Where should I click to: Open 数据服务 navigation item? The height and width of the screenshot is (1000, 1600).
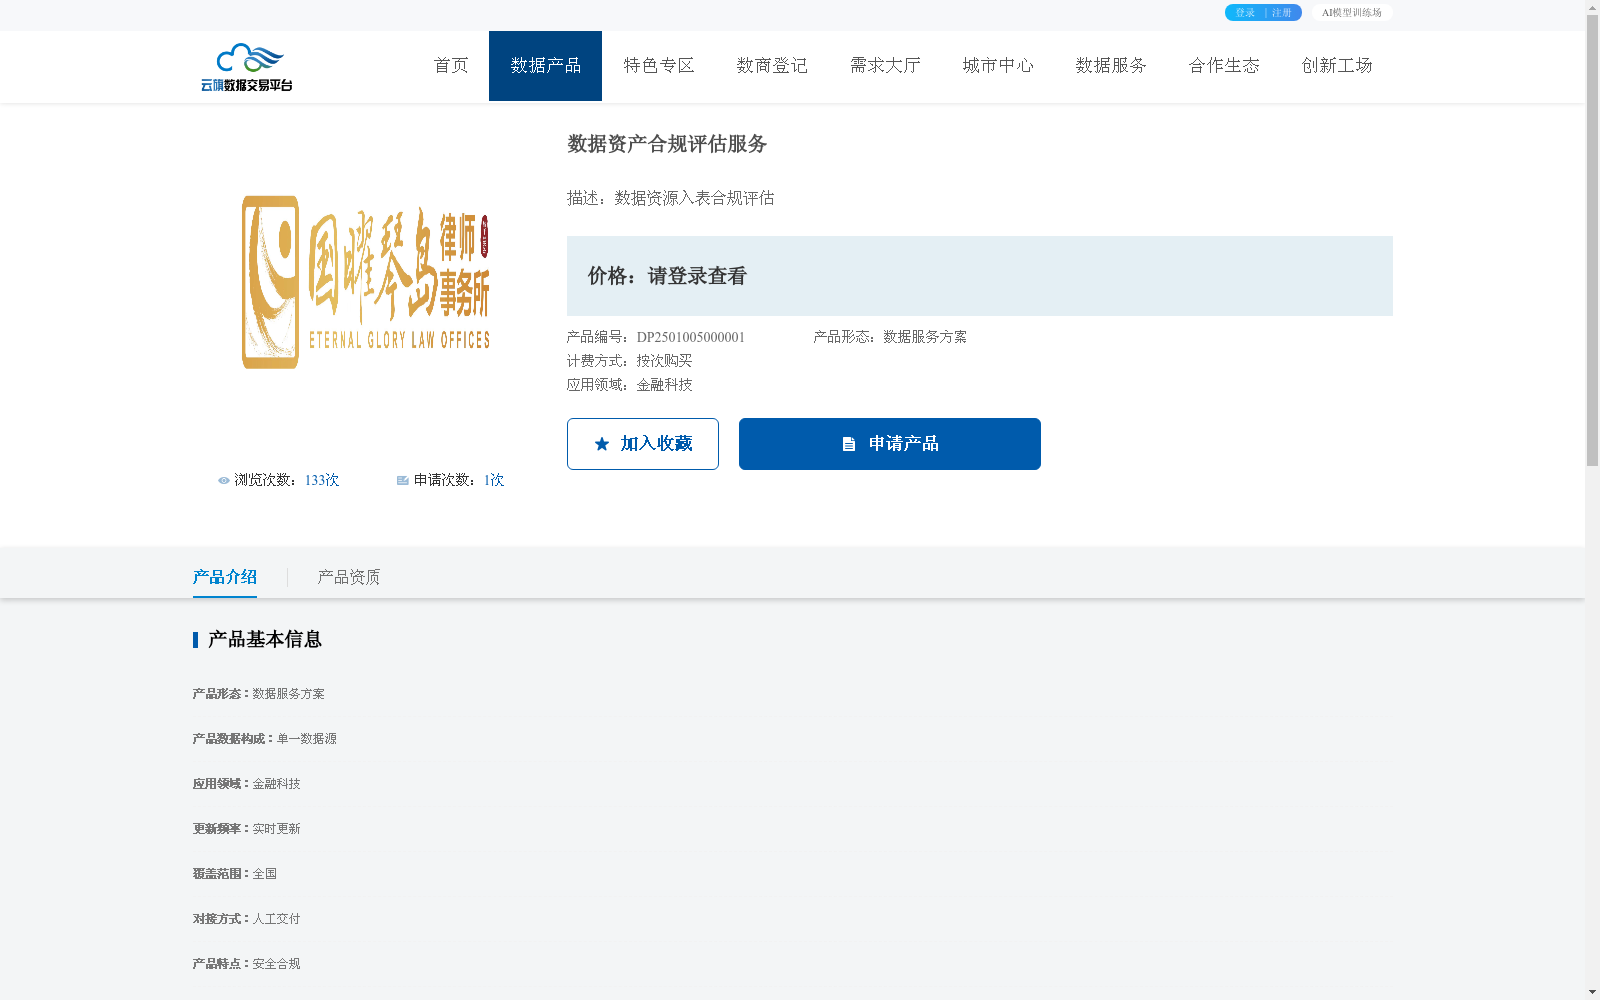[x=1111, y=66]
